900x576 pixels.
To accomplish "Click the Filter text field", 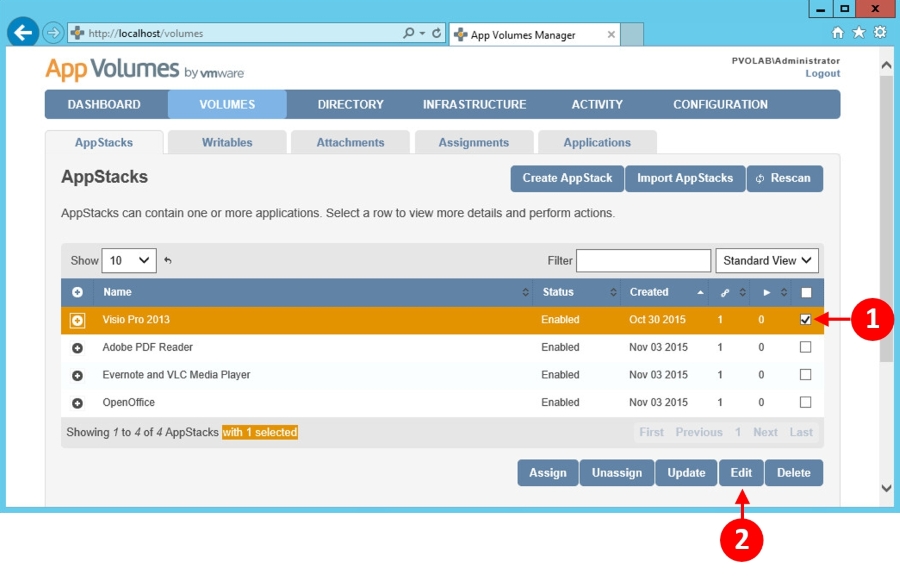I will click(x=643, y=260).
